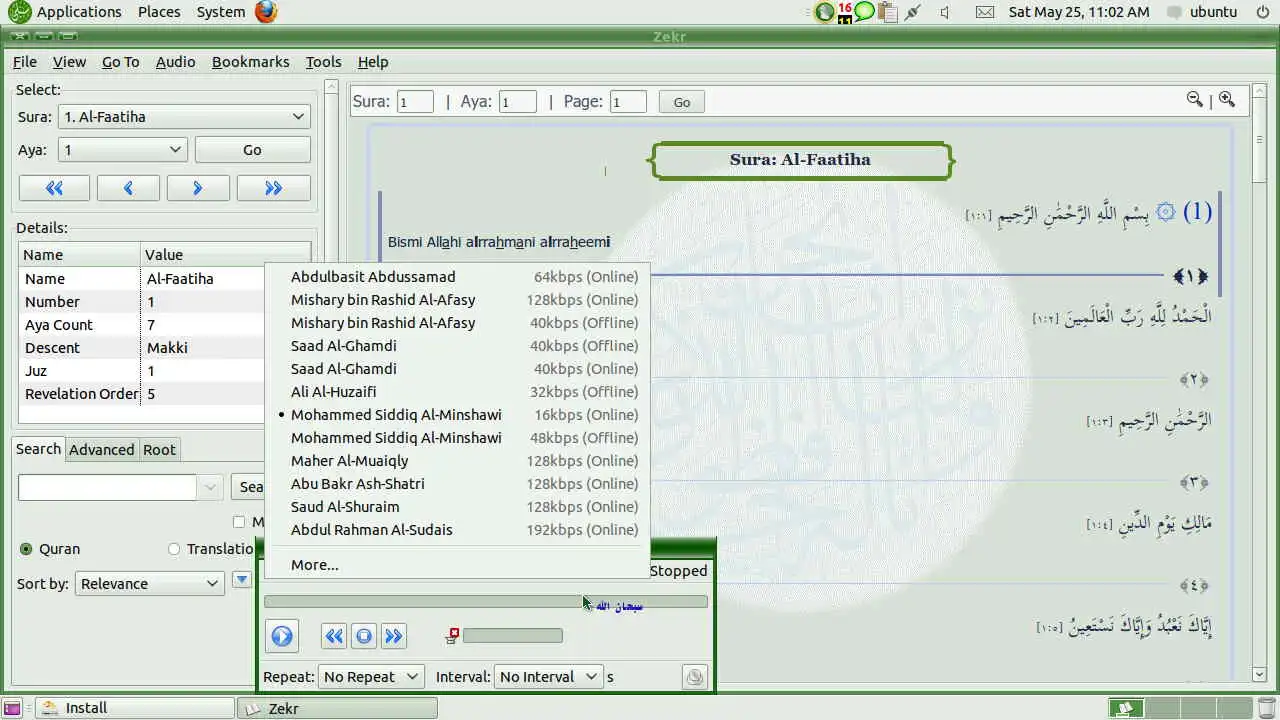Open the trash icon in bottom panel
Viewport: 1280px width, 720px height.
1266,708
